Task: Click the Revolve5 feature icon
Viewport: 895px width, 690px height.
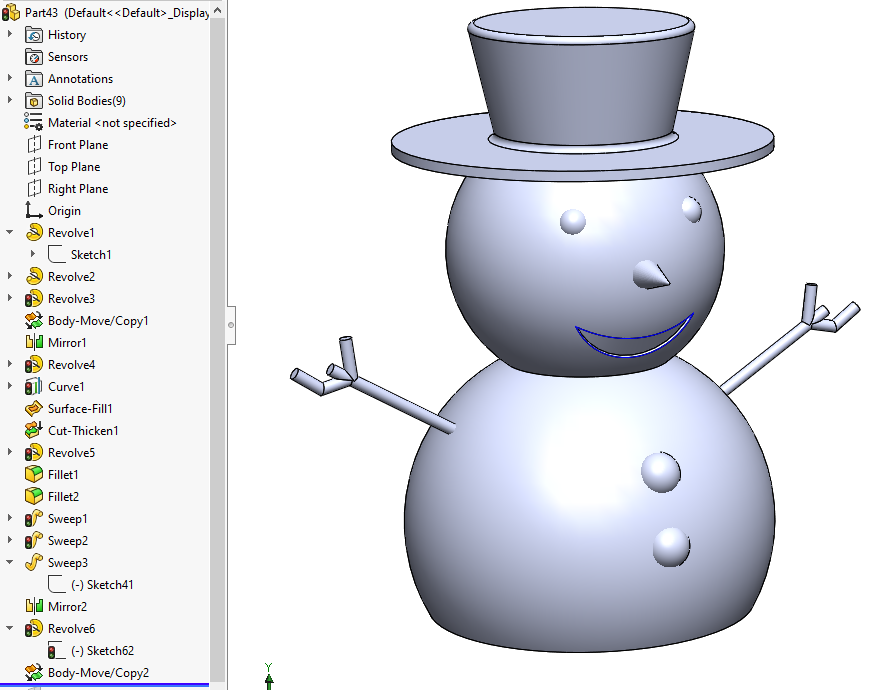Action: [x=34, y=453]
